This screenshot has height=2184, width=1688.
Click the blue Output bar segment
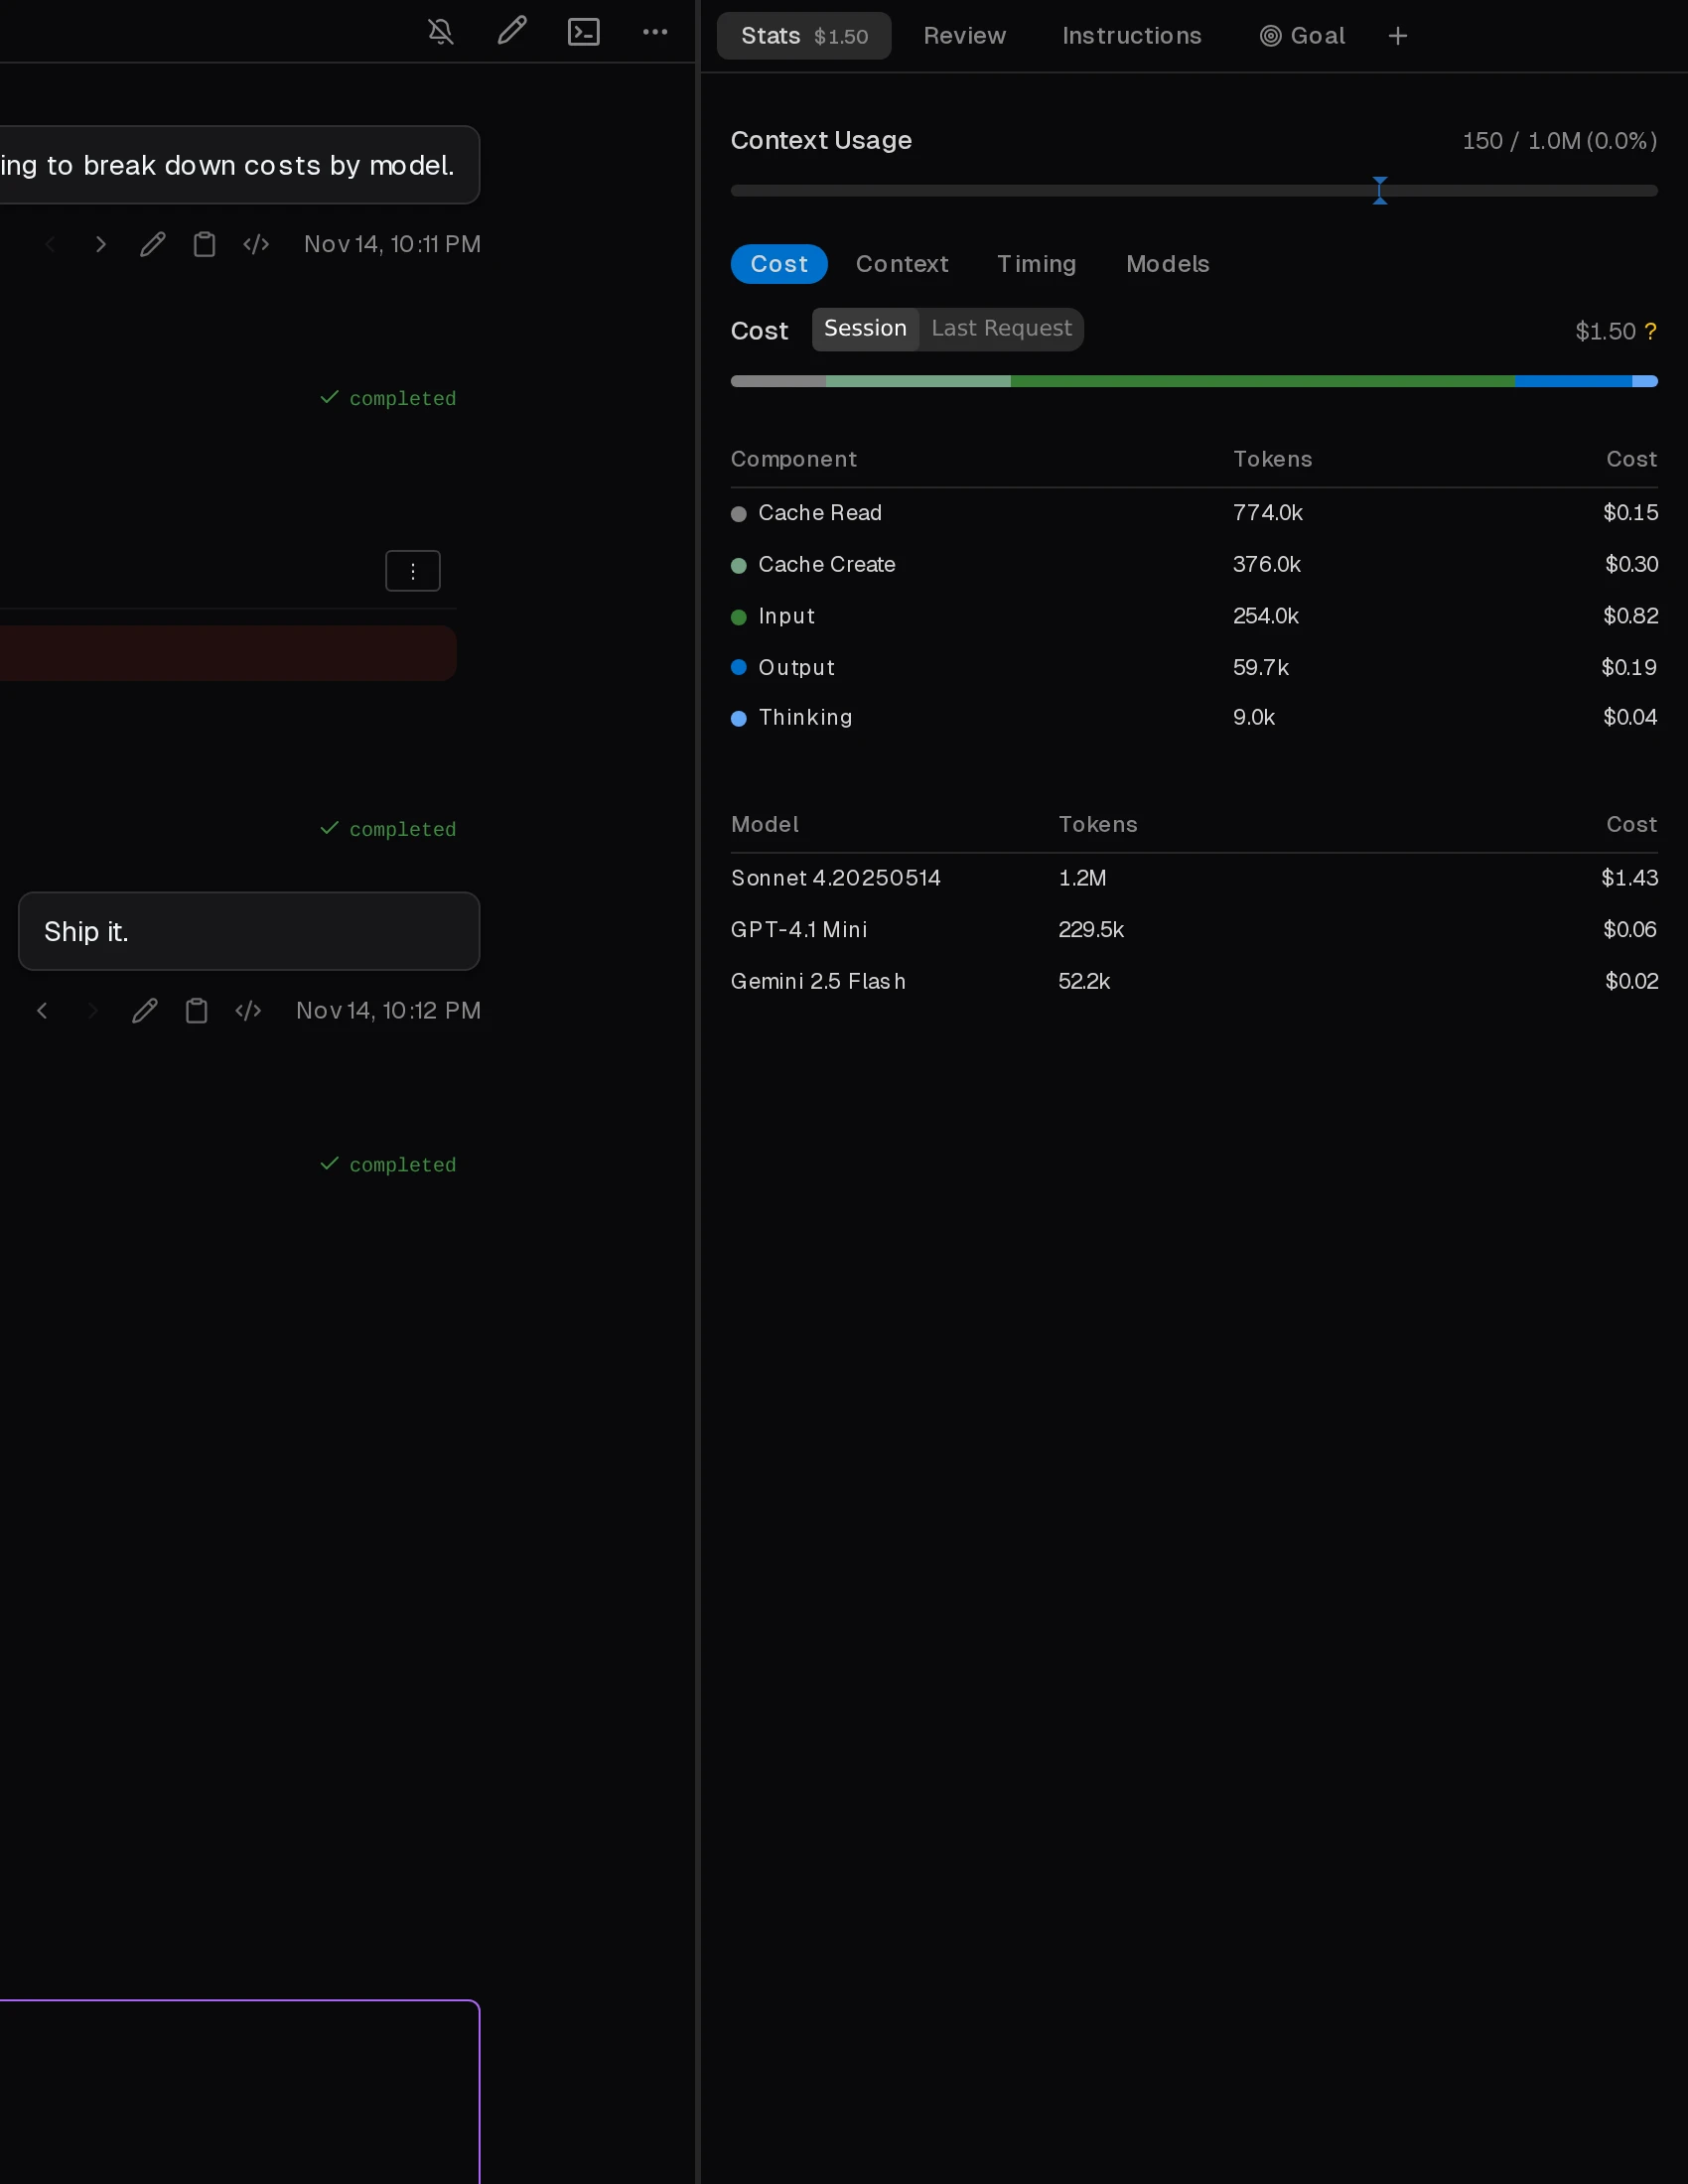[x=1573, y=381]
